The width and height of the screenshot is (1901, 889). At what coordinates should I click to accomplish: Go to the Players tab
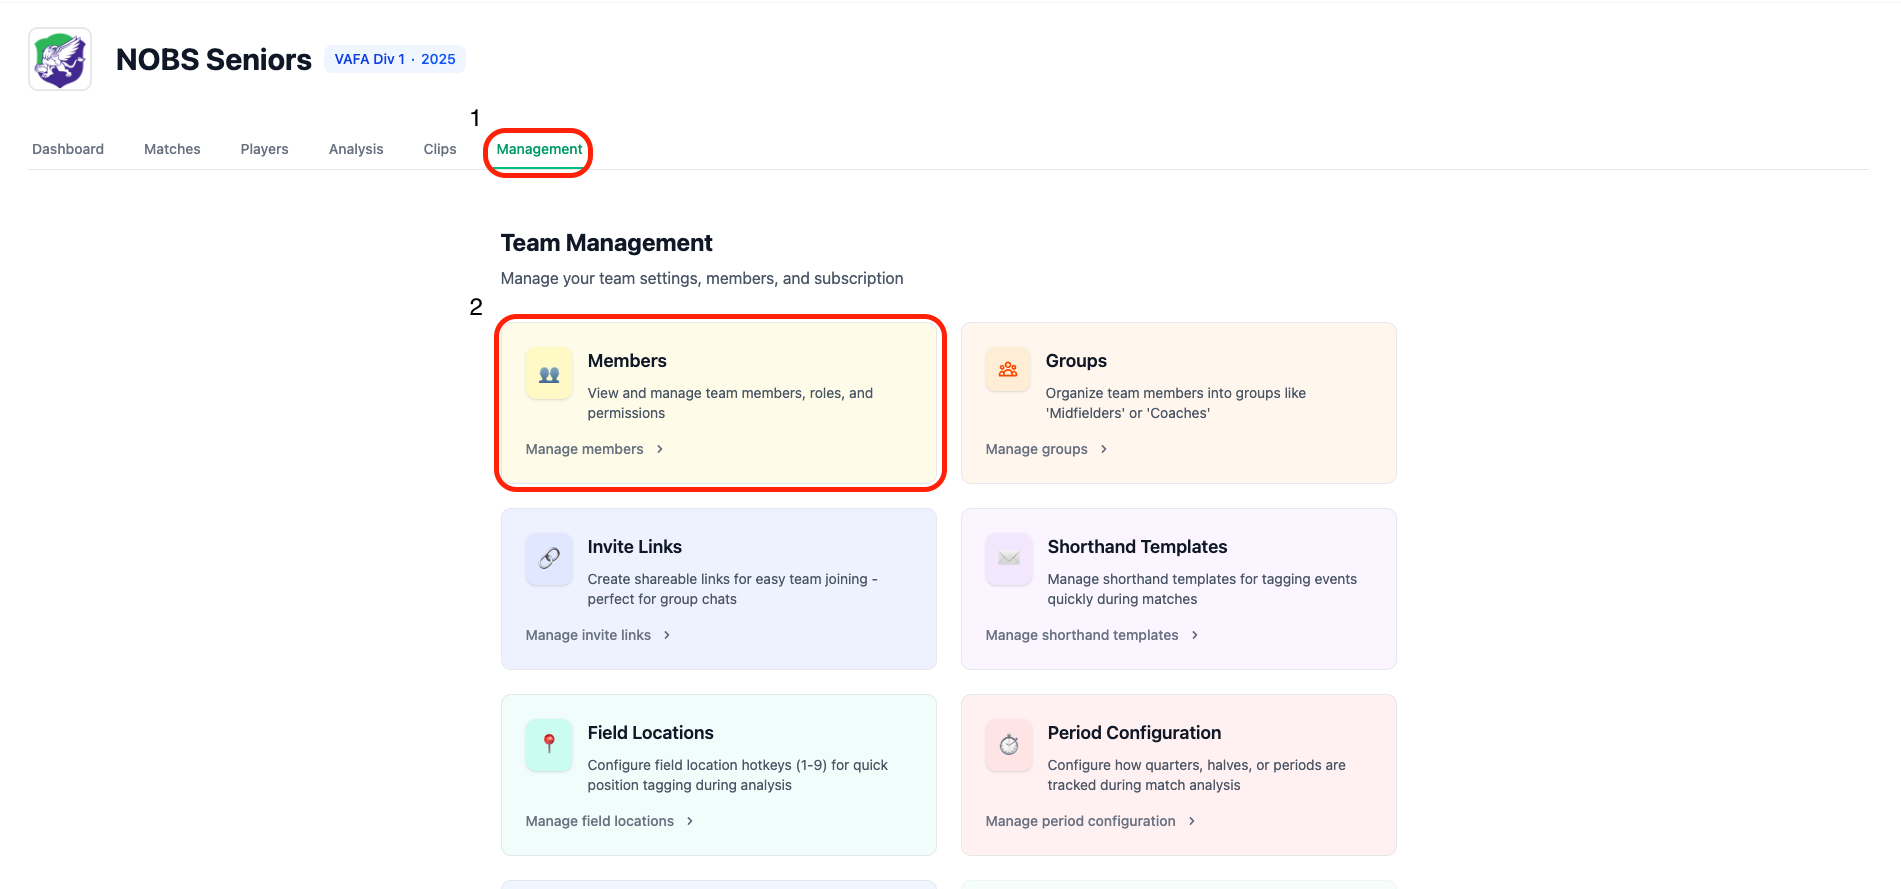click(264, 149)
